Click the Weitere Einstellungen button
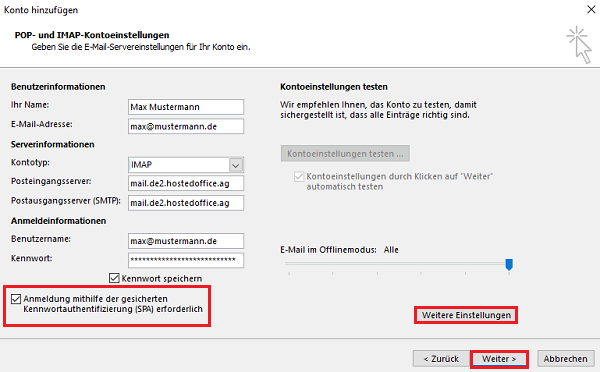 [466, 315]
